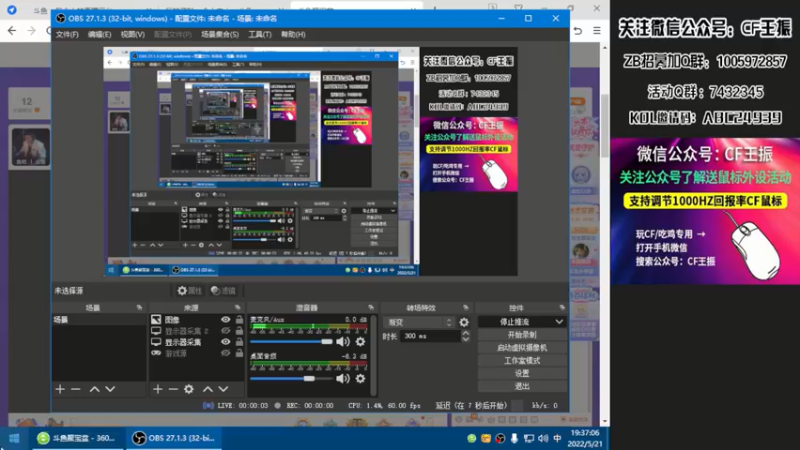The width and height of the screenshot is (800, 450).
Task: Increase transition duration with stepper arrows
Action: (465, 333)
